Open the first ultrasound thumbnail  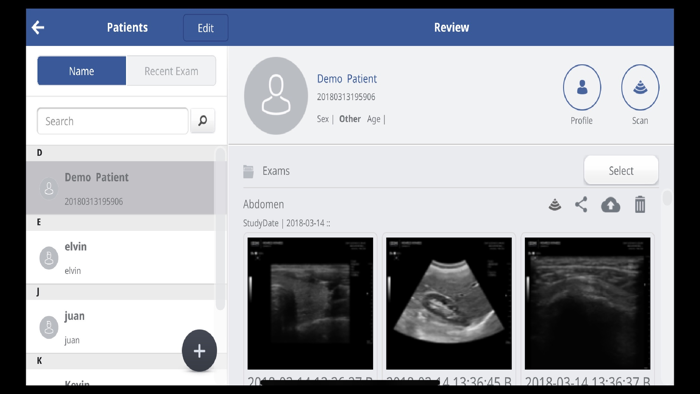pos(310,303)
